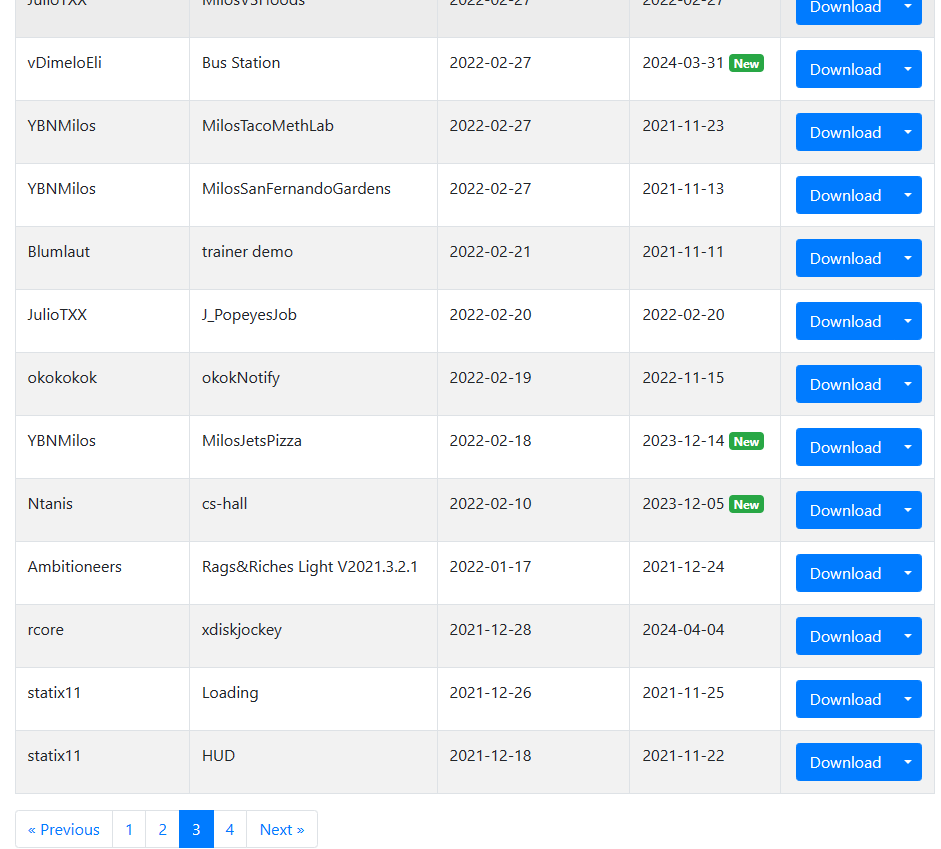
Task: Open download dropdown for J_PopeyesJob
Action: click(908, 321)
